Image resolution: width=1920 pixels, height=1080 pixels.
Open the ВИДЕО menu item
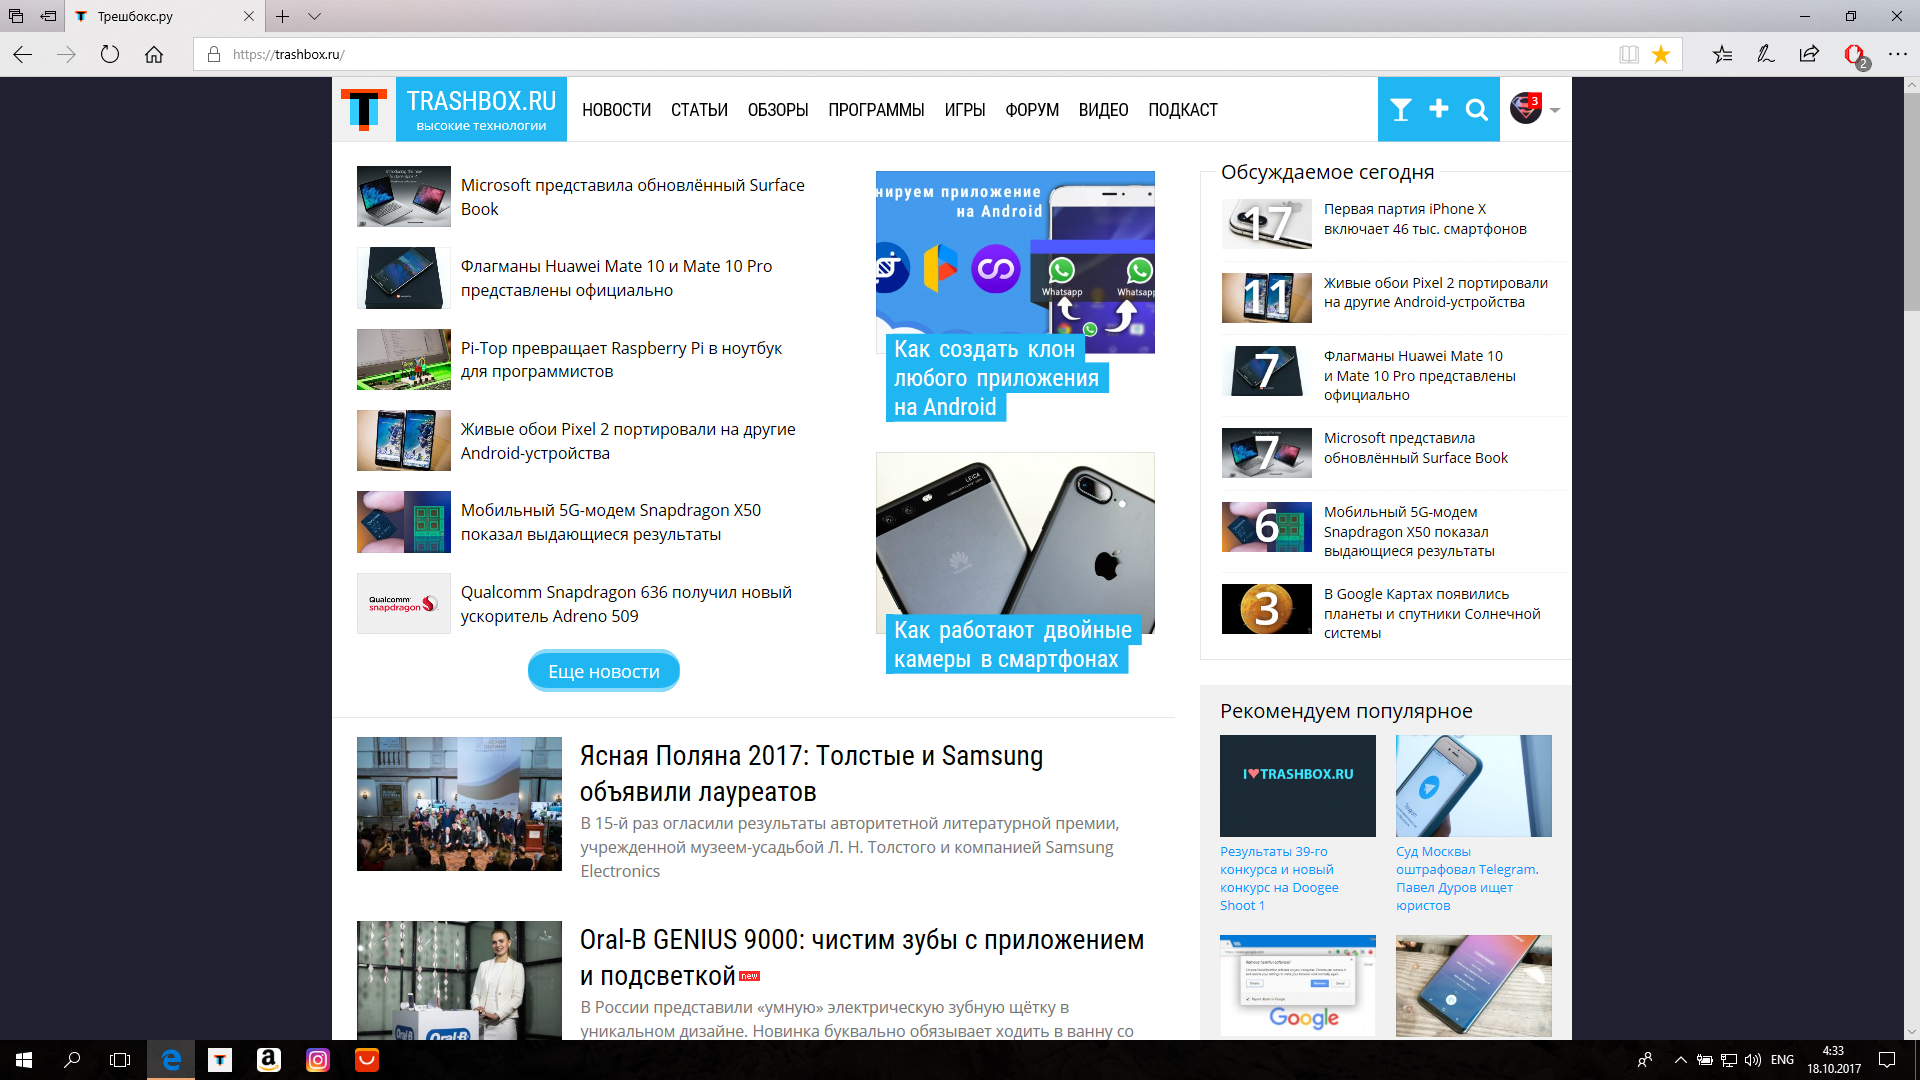1103,110
